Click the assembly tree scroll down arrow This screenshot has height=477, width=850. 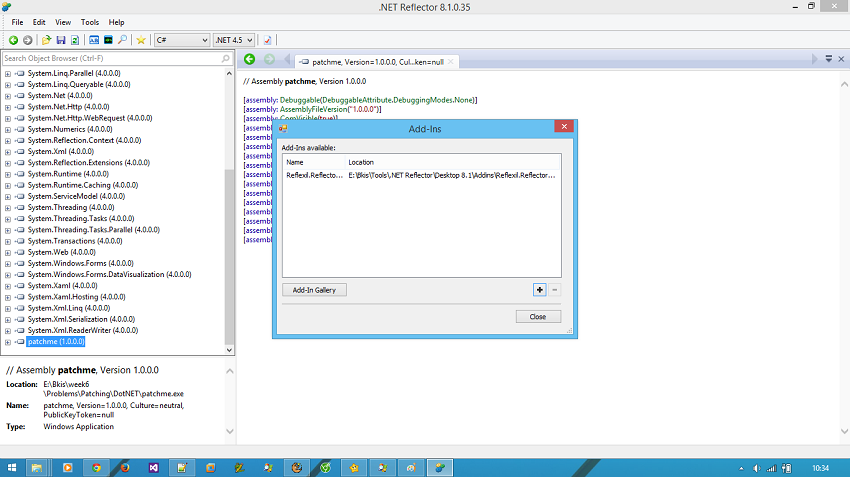pyautogui.click(x=229, y=350)
